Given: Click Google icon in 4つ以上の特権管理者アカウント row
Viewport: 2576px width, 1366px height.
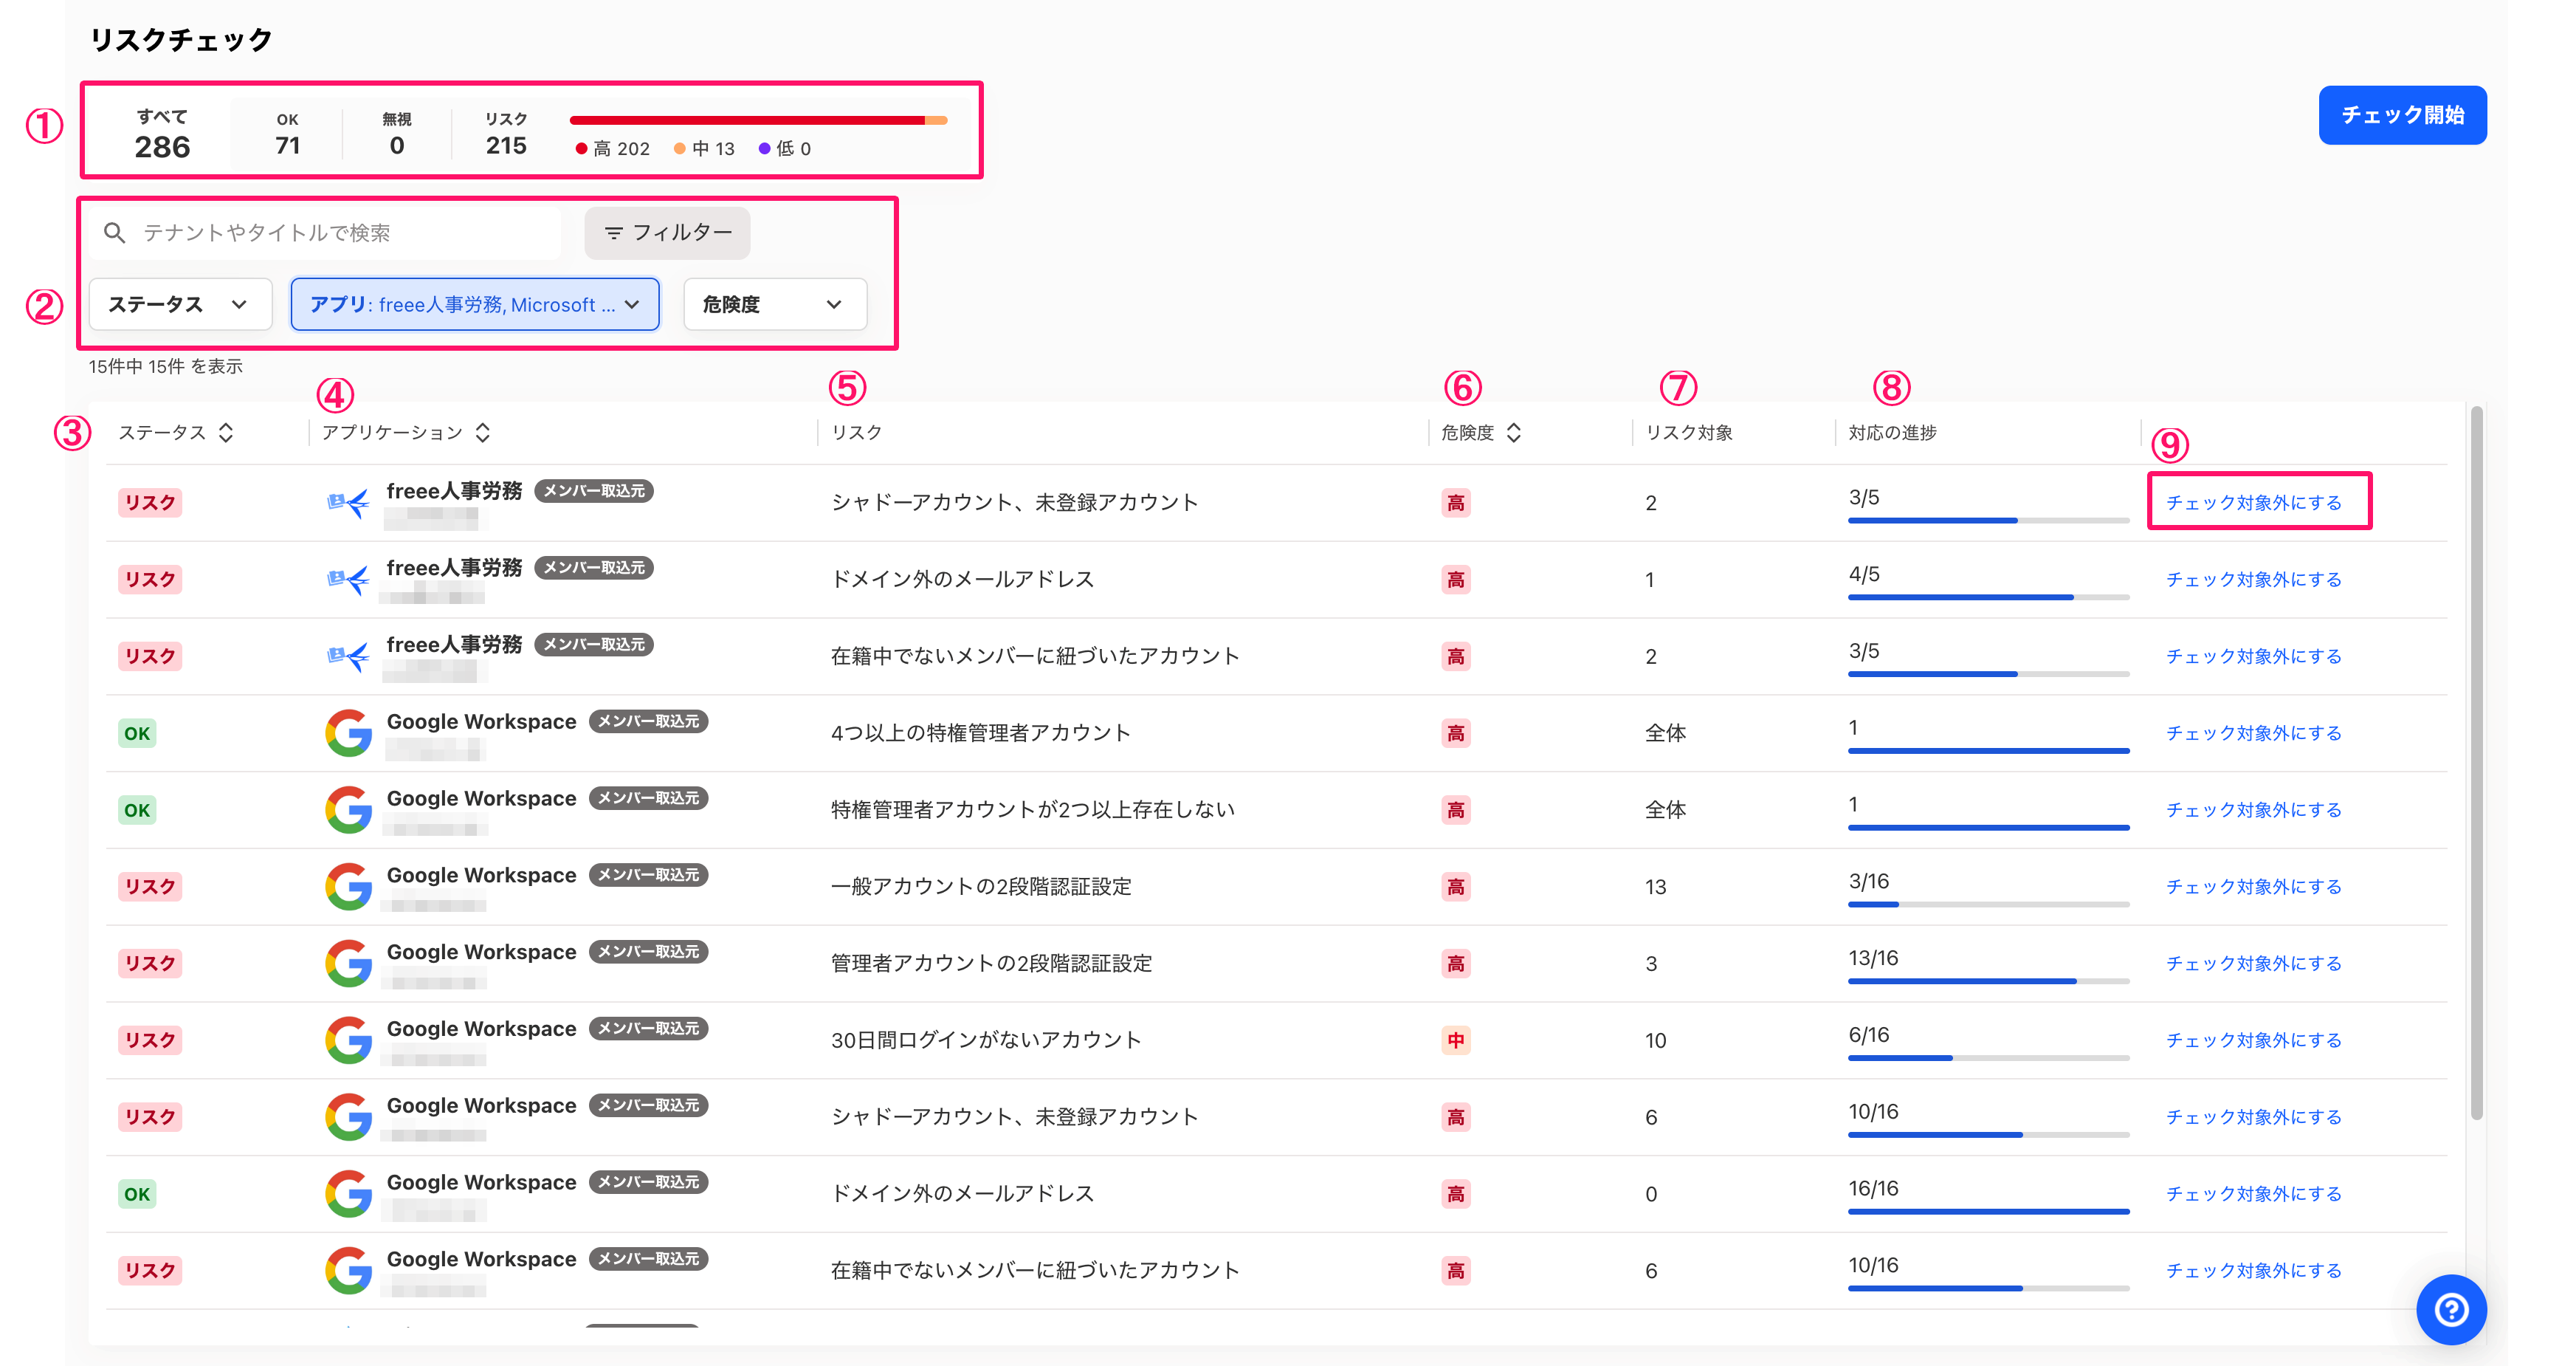Looking at the screenshot, I should [x=348, y=733].
